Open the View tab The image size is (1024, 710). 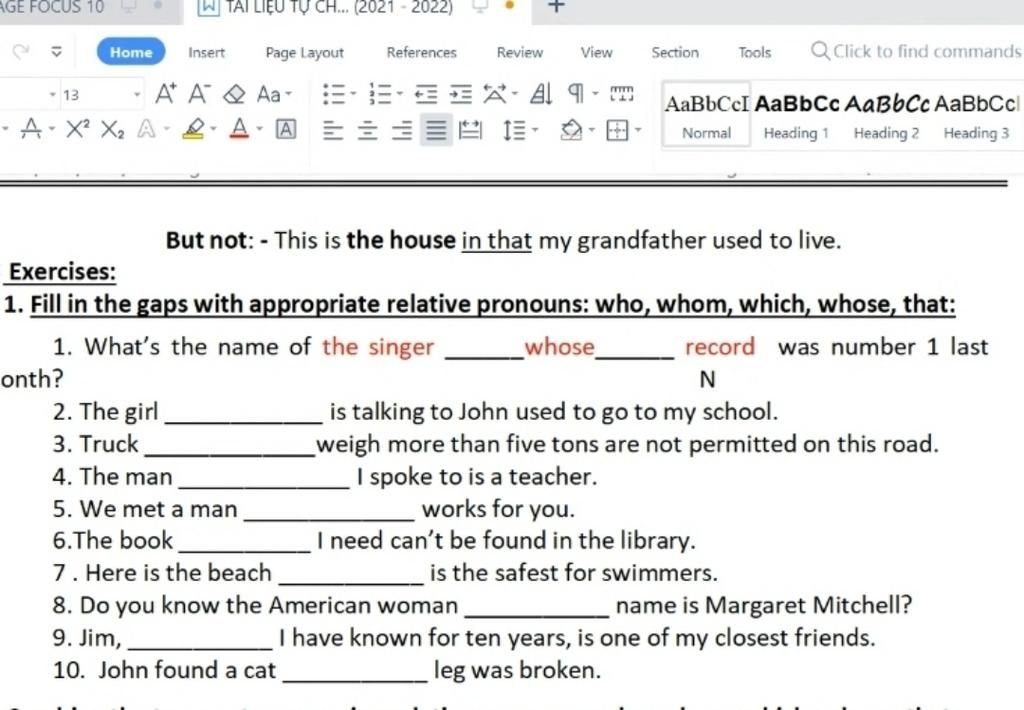pos(596,52)
